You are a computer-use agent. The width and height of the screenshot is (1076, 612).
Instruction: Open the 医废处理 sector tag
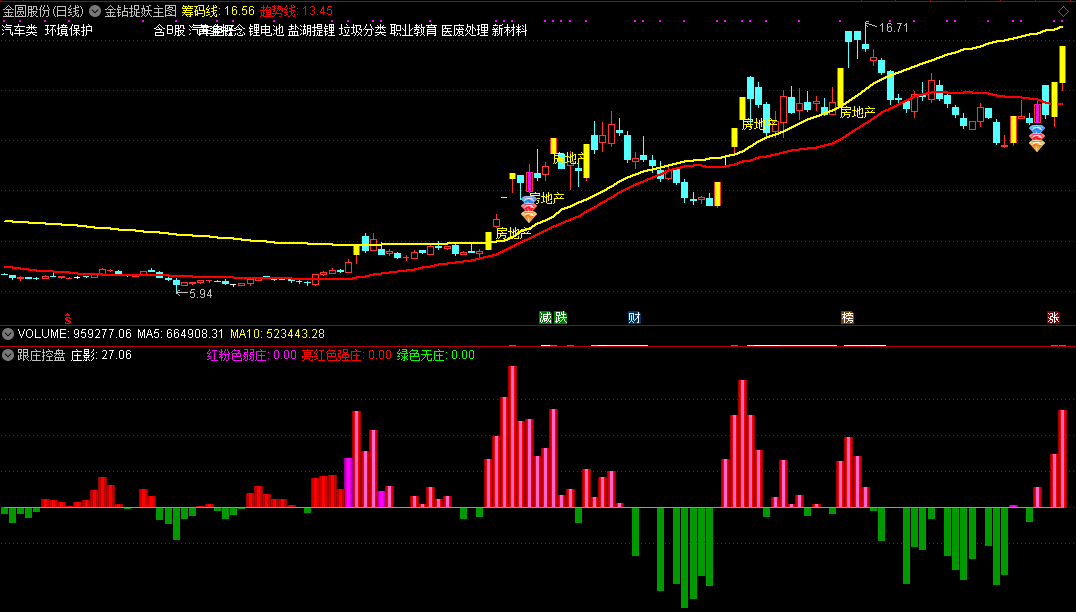(465, 30)
